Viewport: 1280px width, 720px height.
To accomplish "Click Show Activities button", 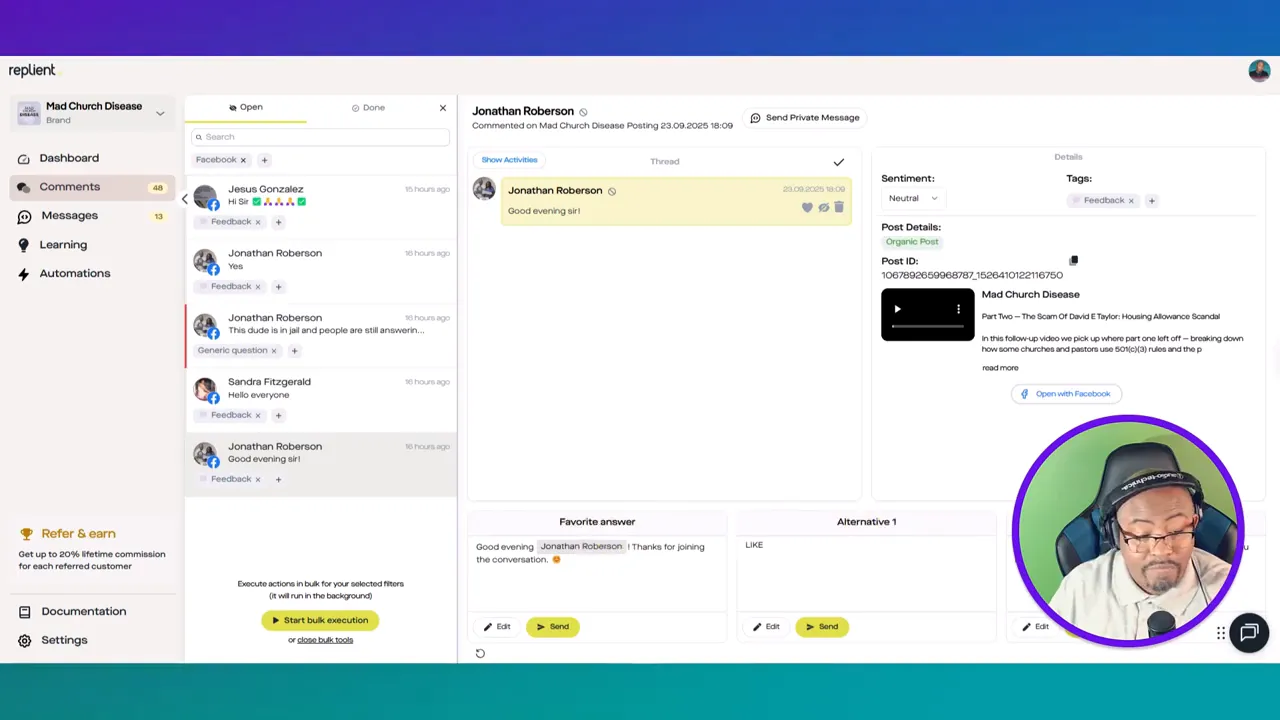I will [509, 160].
